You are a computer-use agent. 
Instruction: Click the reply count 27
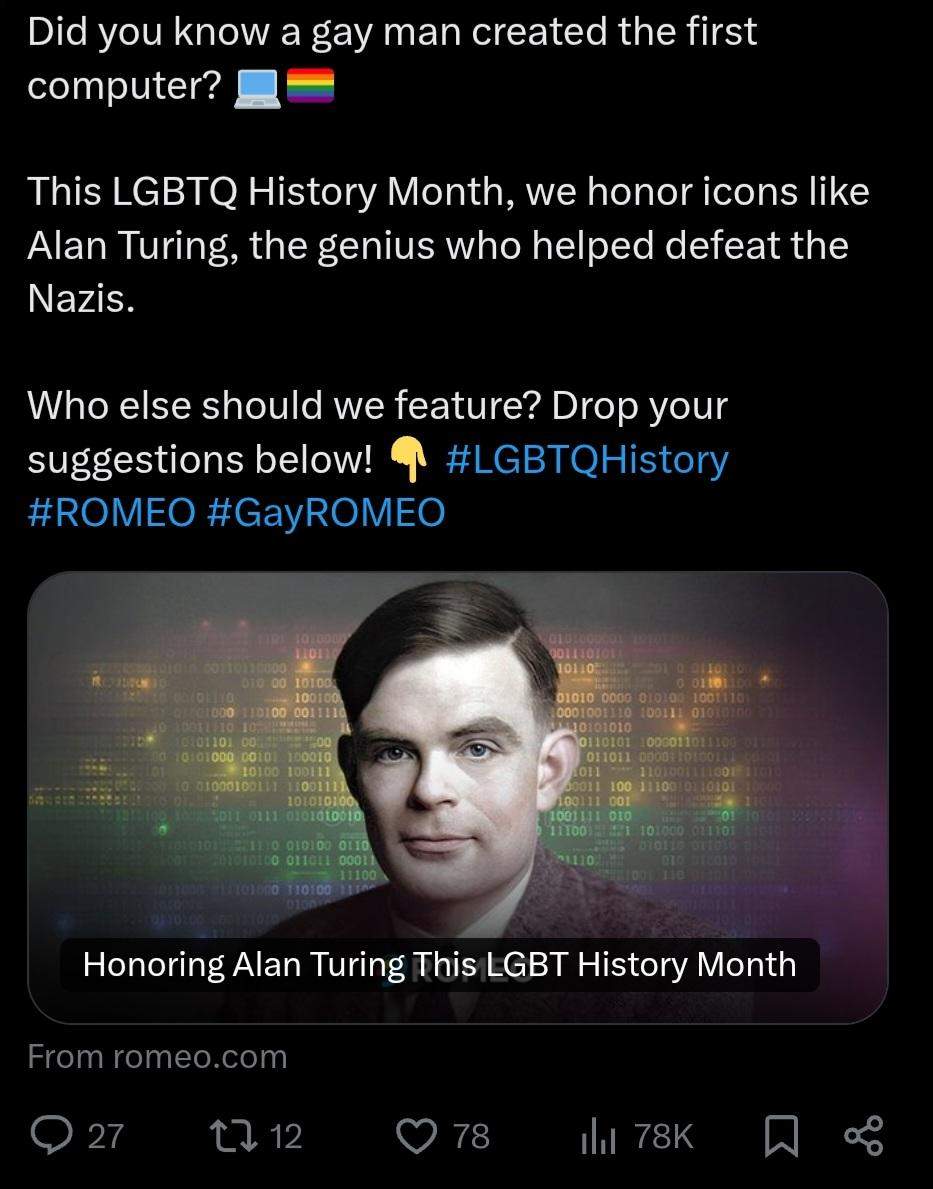(x=106, y=1135)
